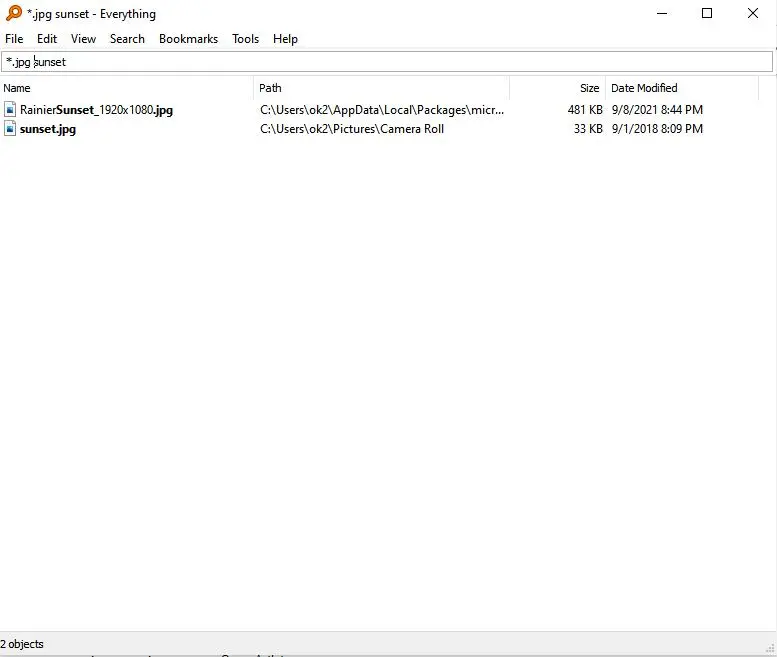Sort by Date Modified column header
Screen dimensions: 777x657
pyautogui.click(x=682, y=88)
